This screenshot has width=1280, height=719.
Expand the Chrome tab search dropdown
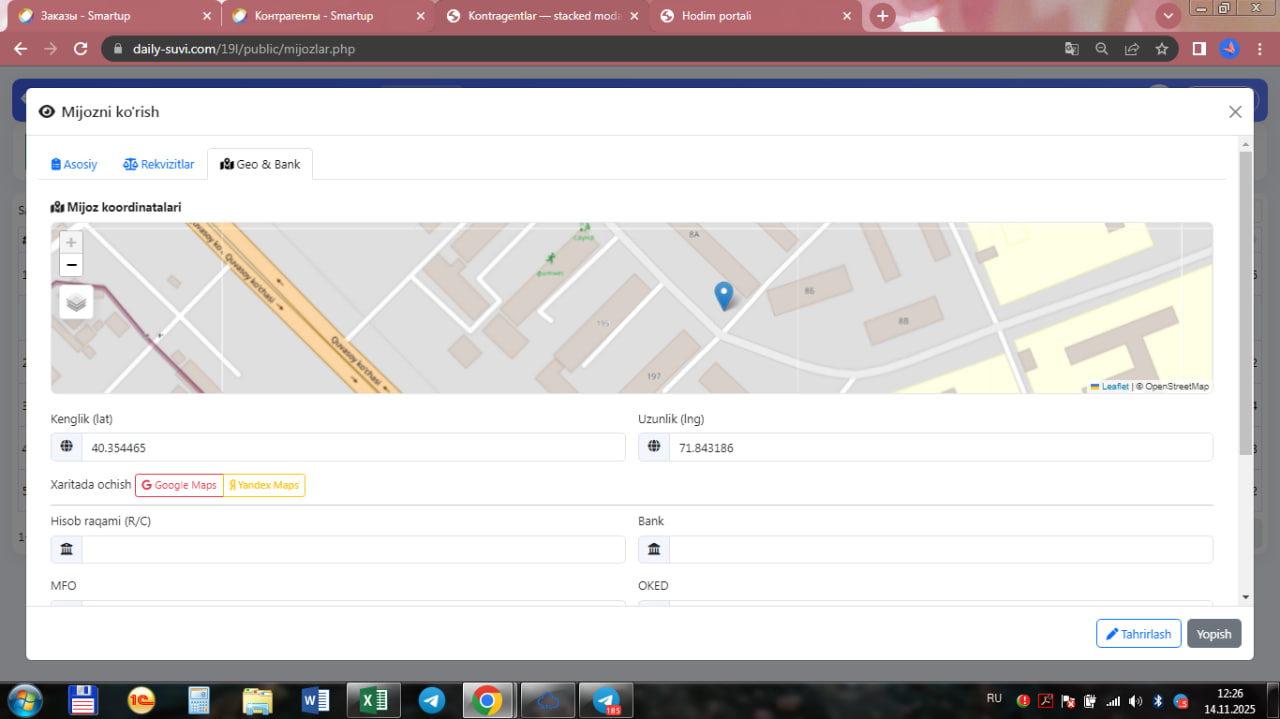pyautogui.click(x=1167, y=16)
